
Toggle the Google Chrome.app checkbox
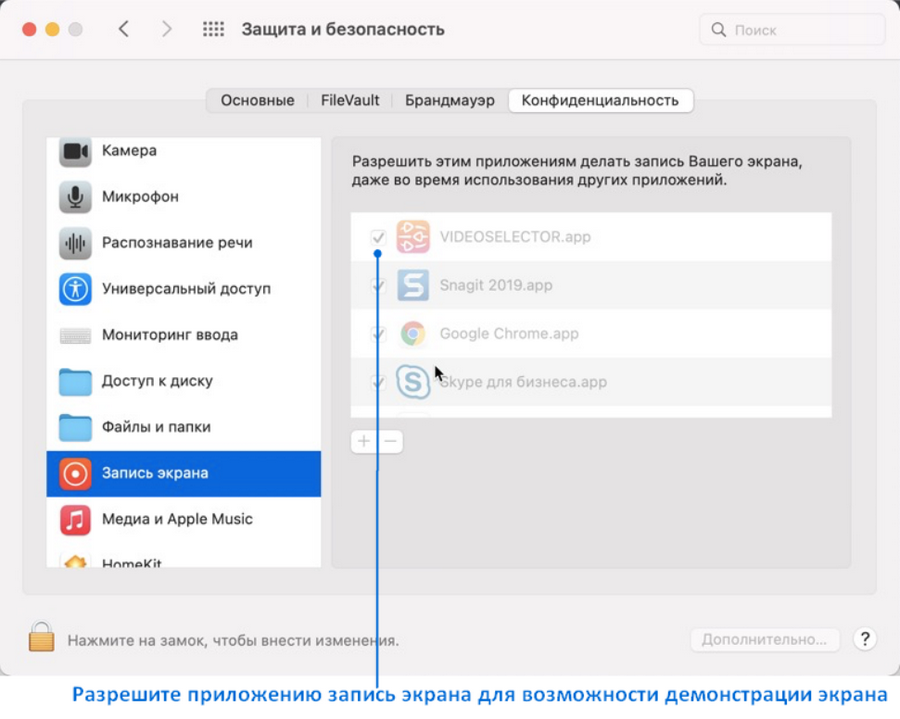378,333
